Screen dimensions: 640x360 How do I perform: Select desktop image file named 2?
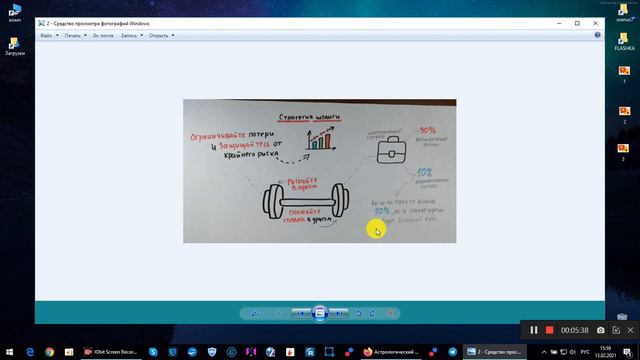click(x=624, y=114)
